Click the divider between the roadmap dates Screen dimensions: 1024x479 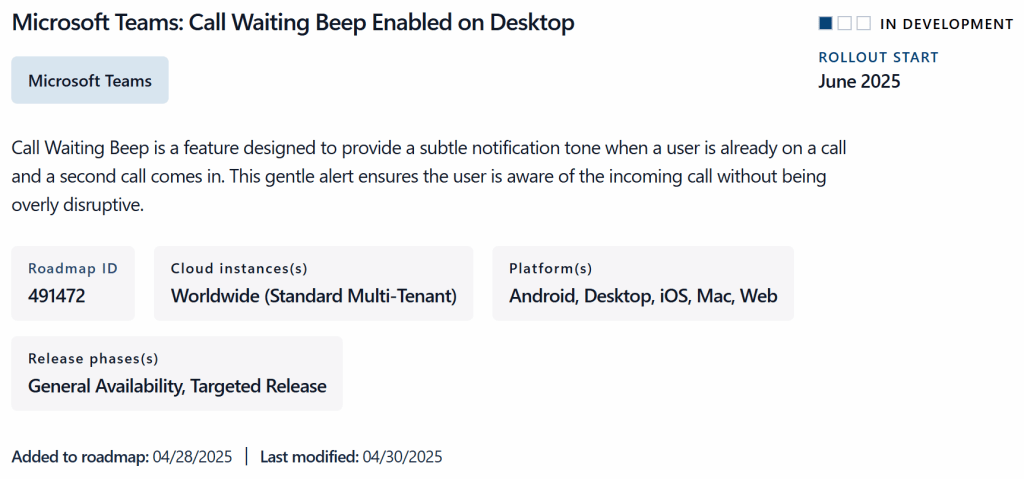pos(246,457)
